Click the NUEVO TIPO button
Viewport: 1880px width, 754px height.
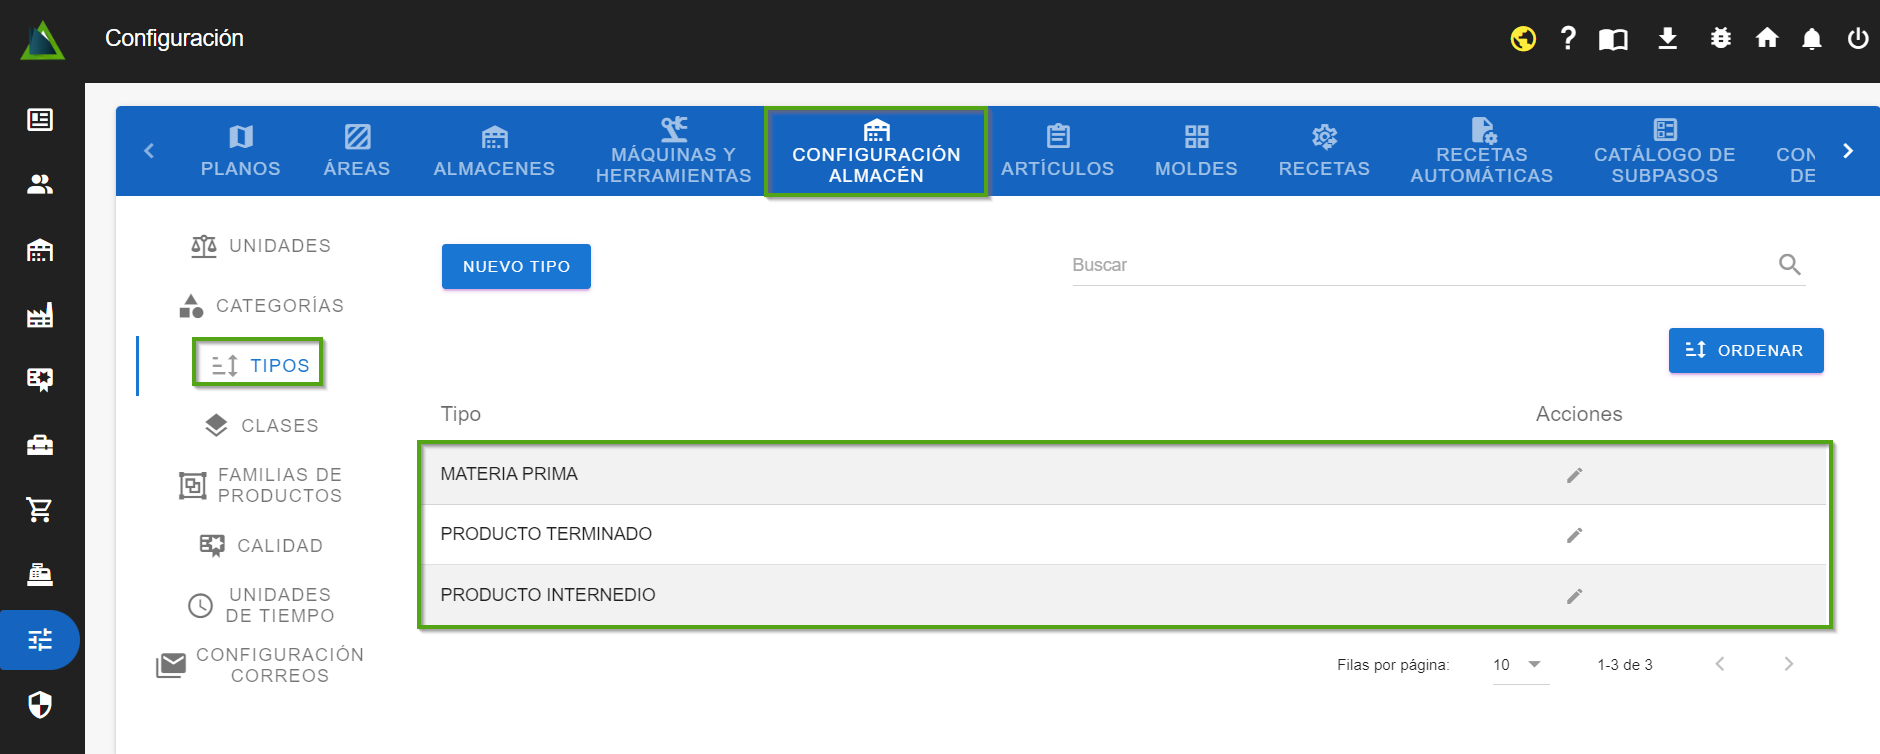(x=516, y=267)
